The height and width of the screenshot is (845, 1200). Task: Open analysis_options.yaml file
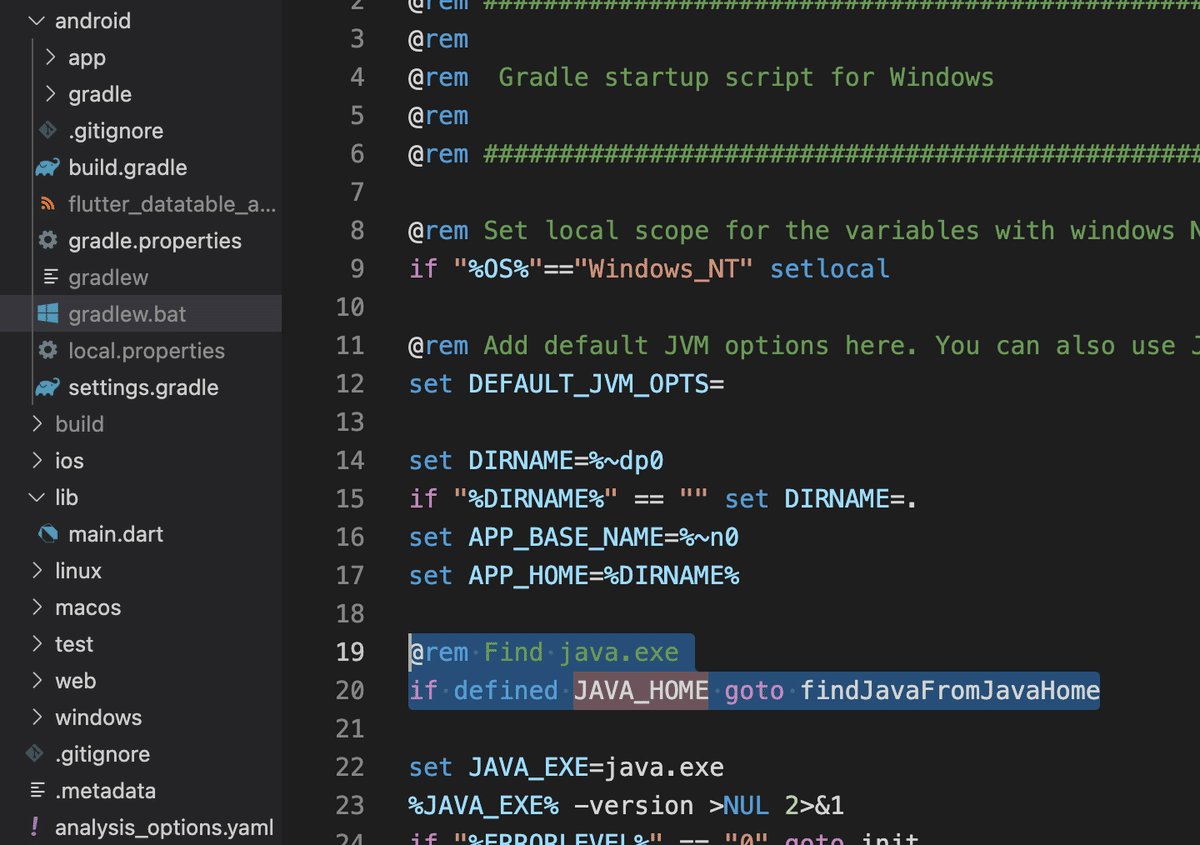pyautogui.click(x=164, y=828)
